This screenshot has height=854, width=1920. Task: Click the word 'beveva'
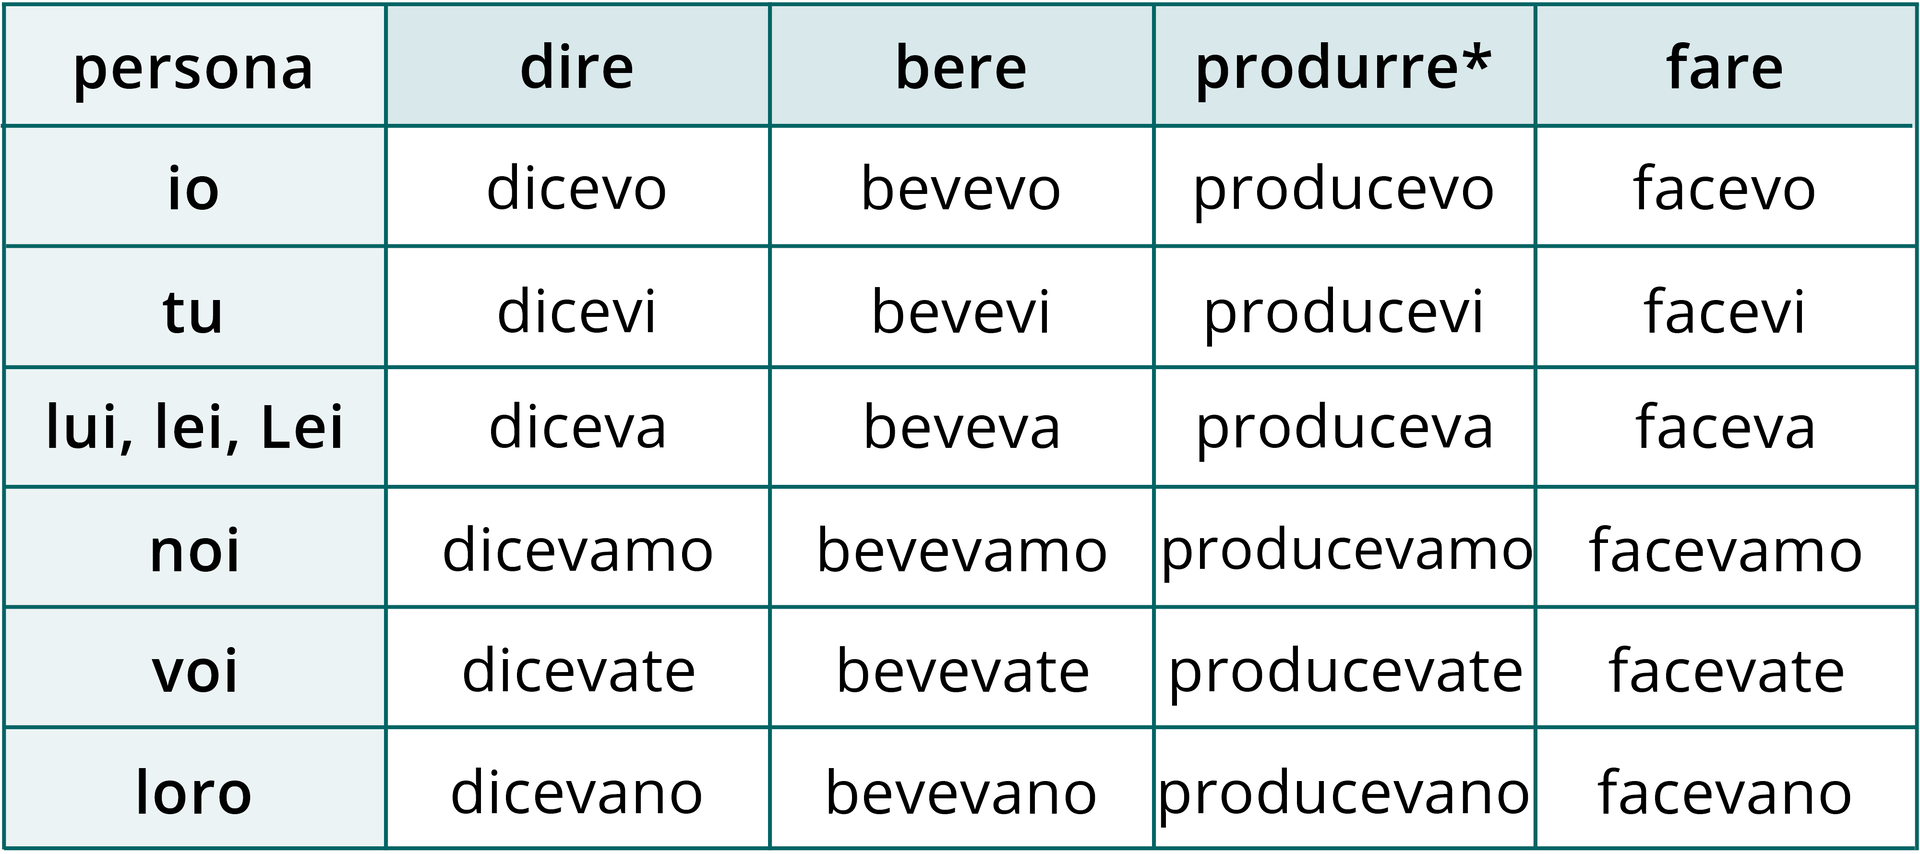[x=961, y=428]
